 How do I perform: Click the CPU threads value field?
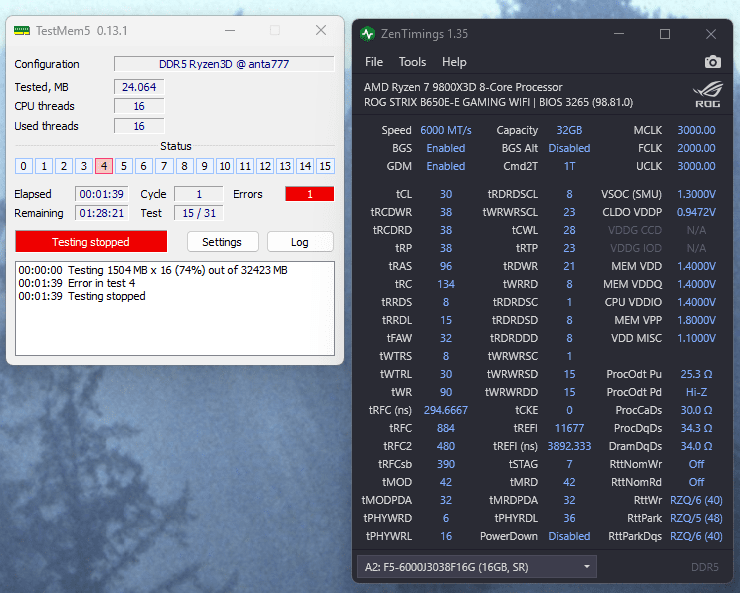point(139,106)
